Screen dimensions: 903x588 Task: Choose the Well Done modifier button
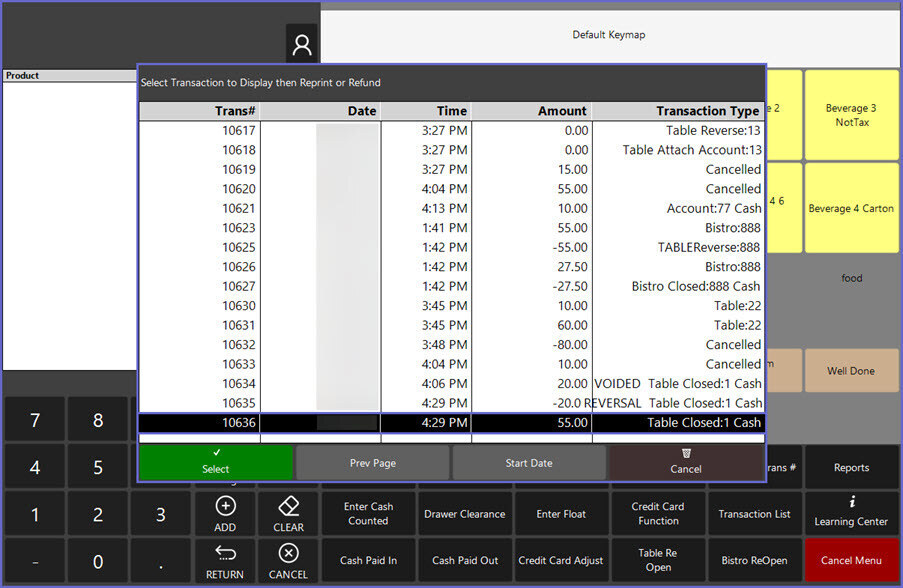coord(850,371)
